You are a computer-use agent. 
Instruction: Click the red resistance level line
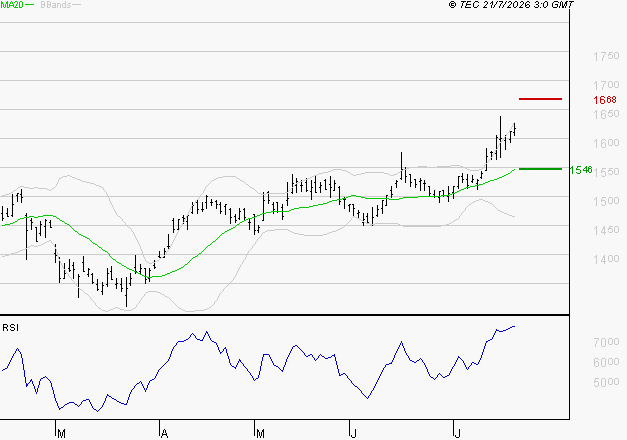click(x=540, y=99)
